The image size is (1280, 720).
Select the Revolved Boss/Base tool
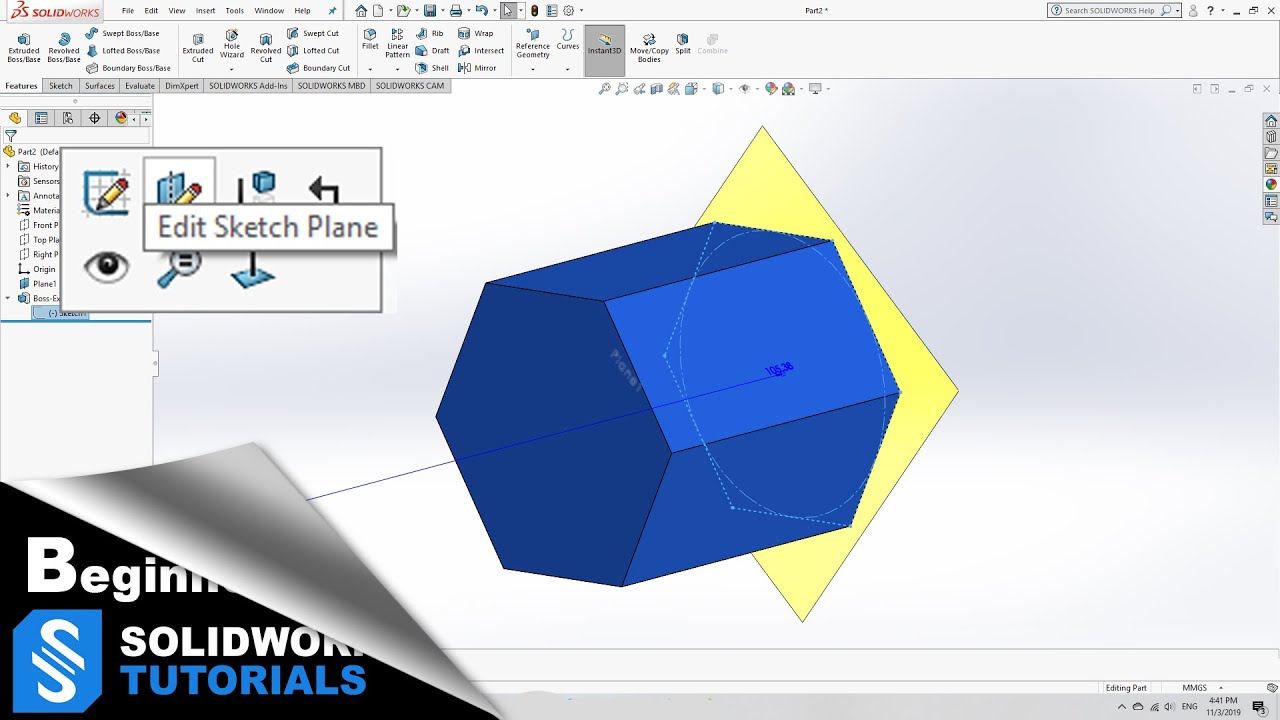[x=64, y=46]
